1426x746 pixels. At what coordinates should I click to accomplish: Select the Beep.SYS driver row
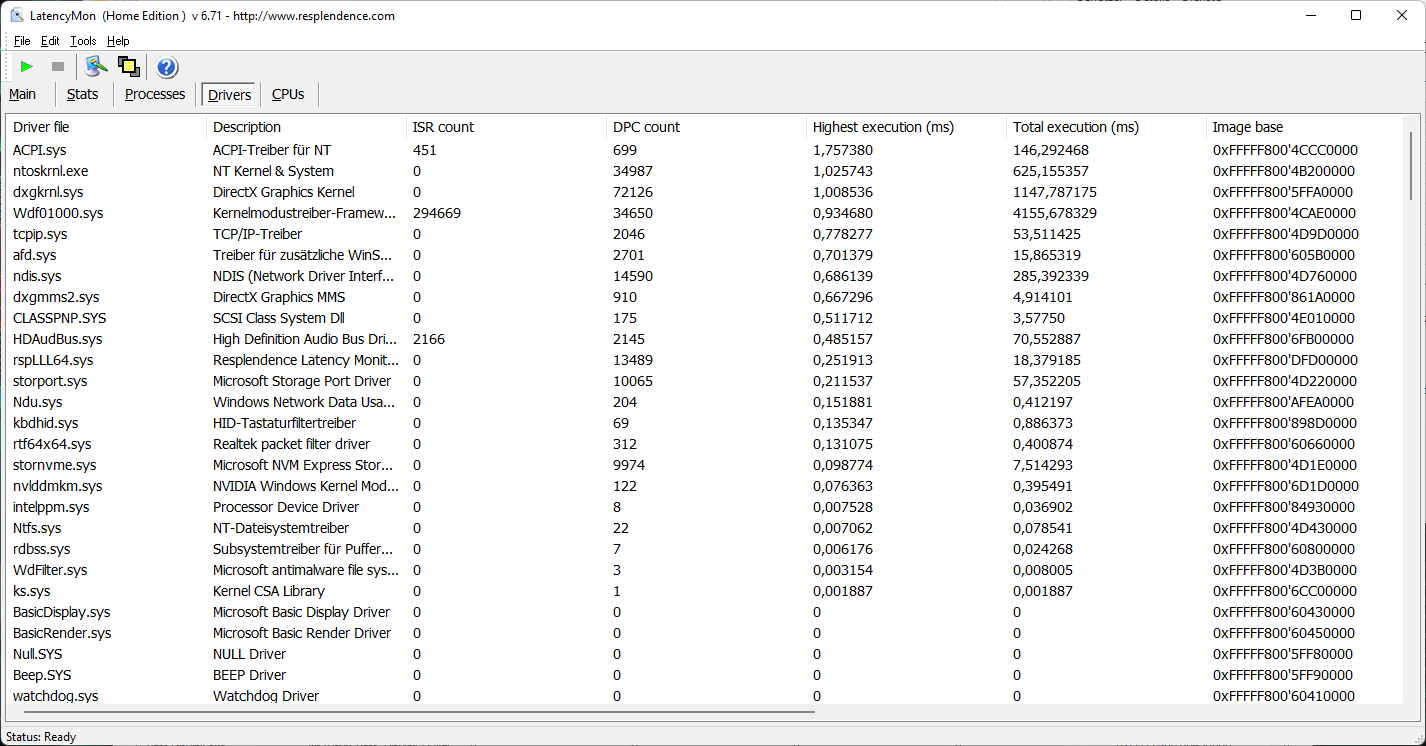705,675
